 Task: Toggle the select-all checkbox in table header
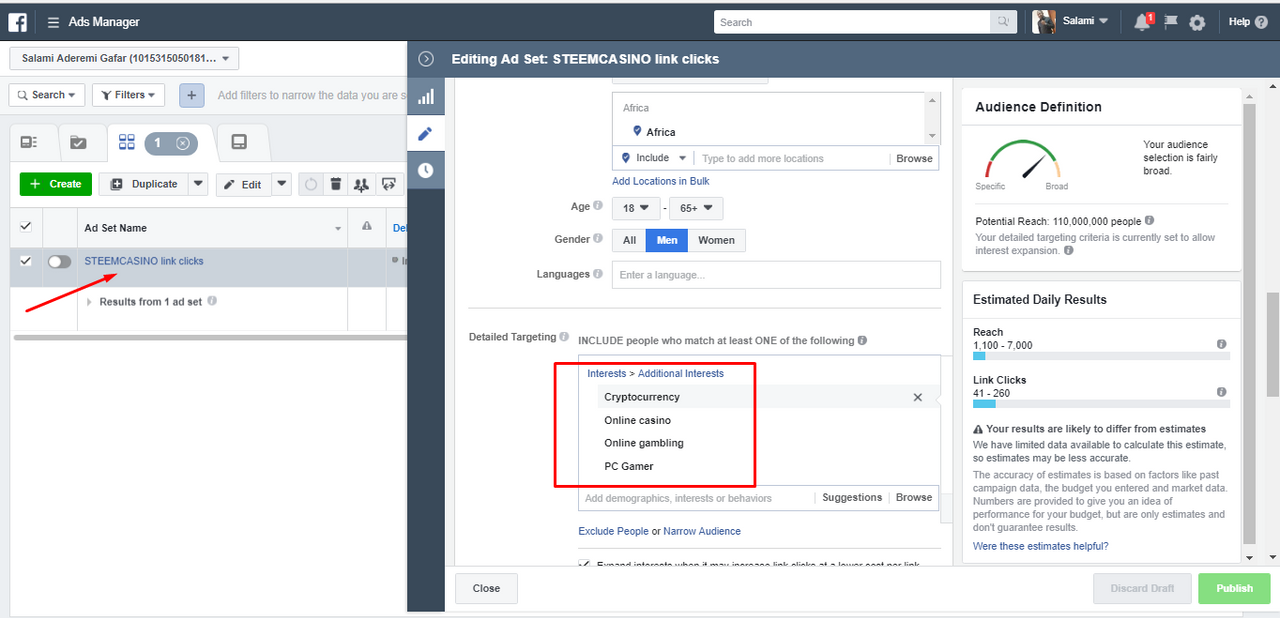click(26, 227)
